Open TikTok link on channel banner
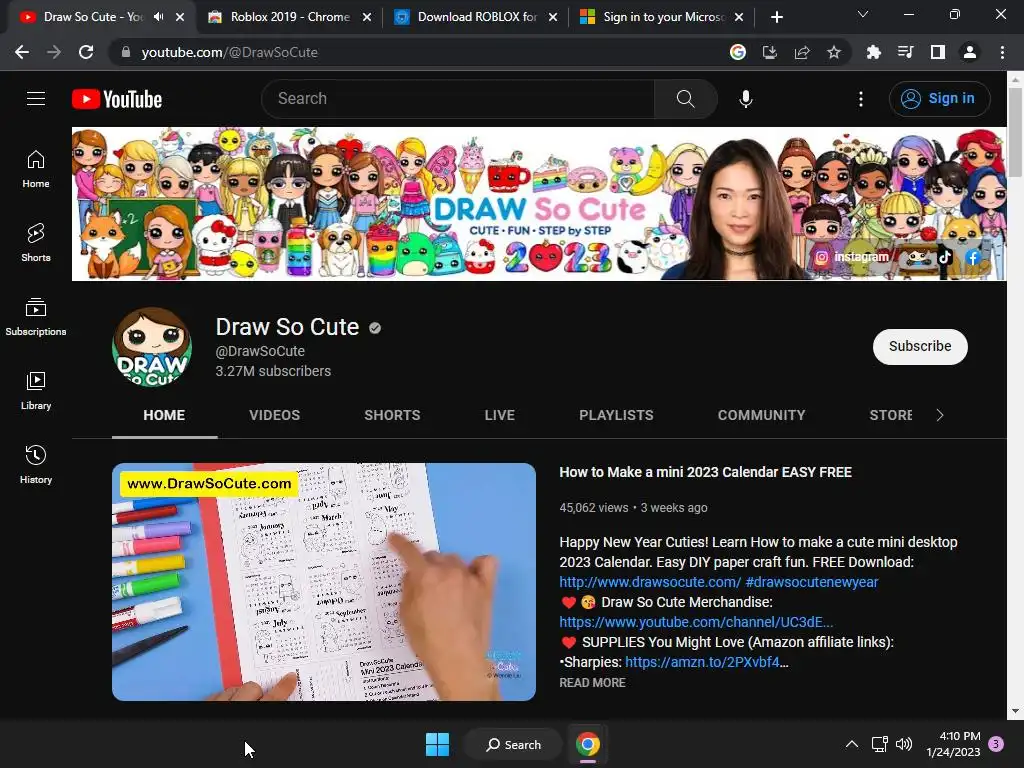1024x768 pixels. click(x=944, y=257)
